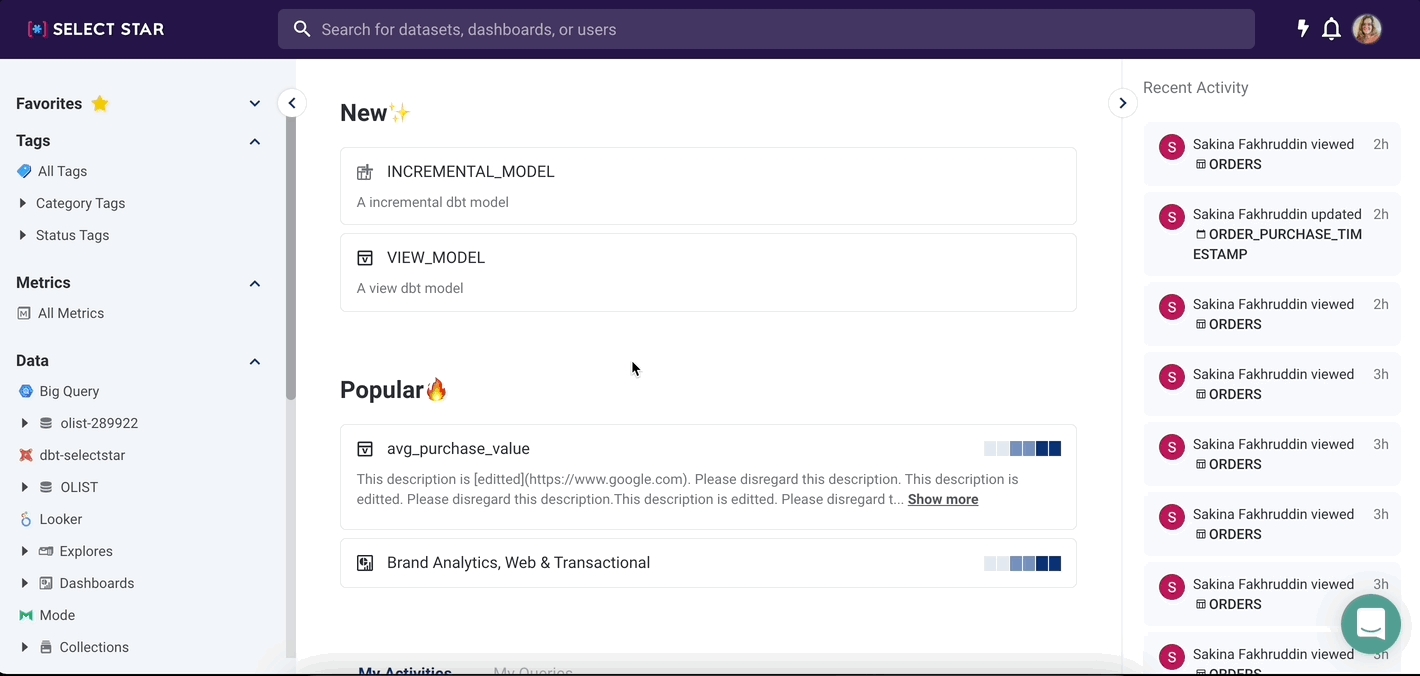Expand the olist-289922 database node
This screenshot has height=676, width=1420.
pyautogui.click(x=24, y=423)
